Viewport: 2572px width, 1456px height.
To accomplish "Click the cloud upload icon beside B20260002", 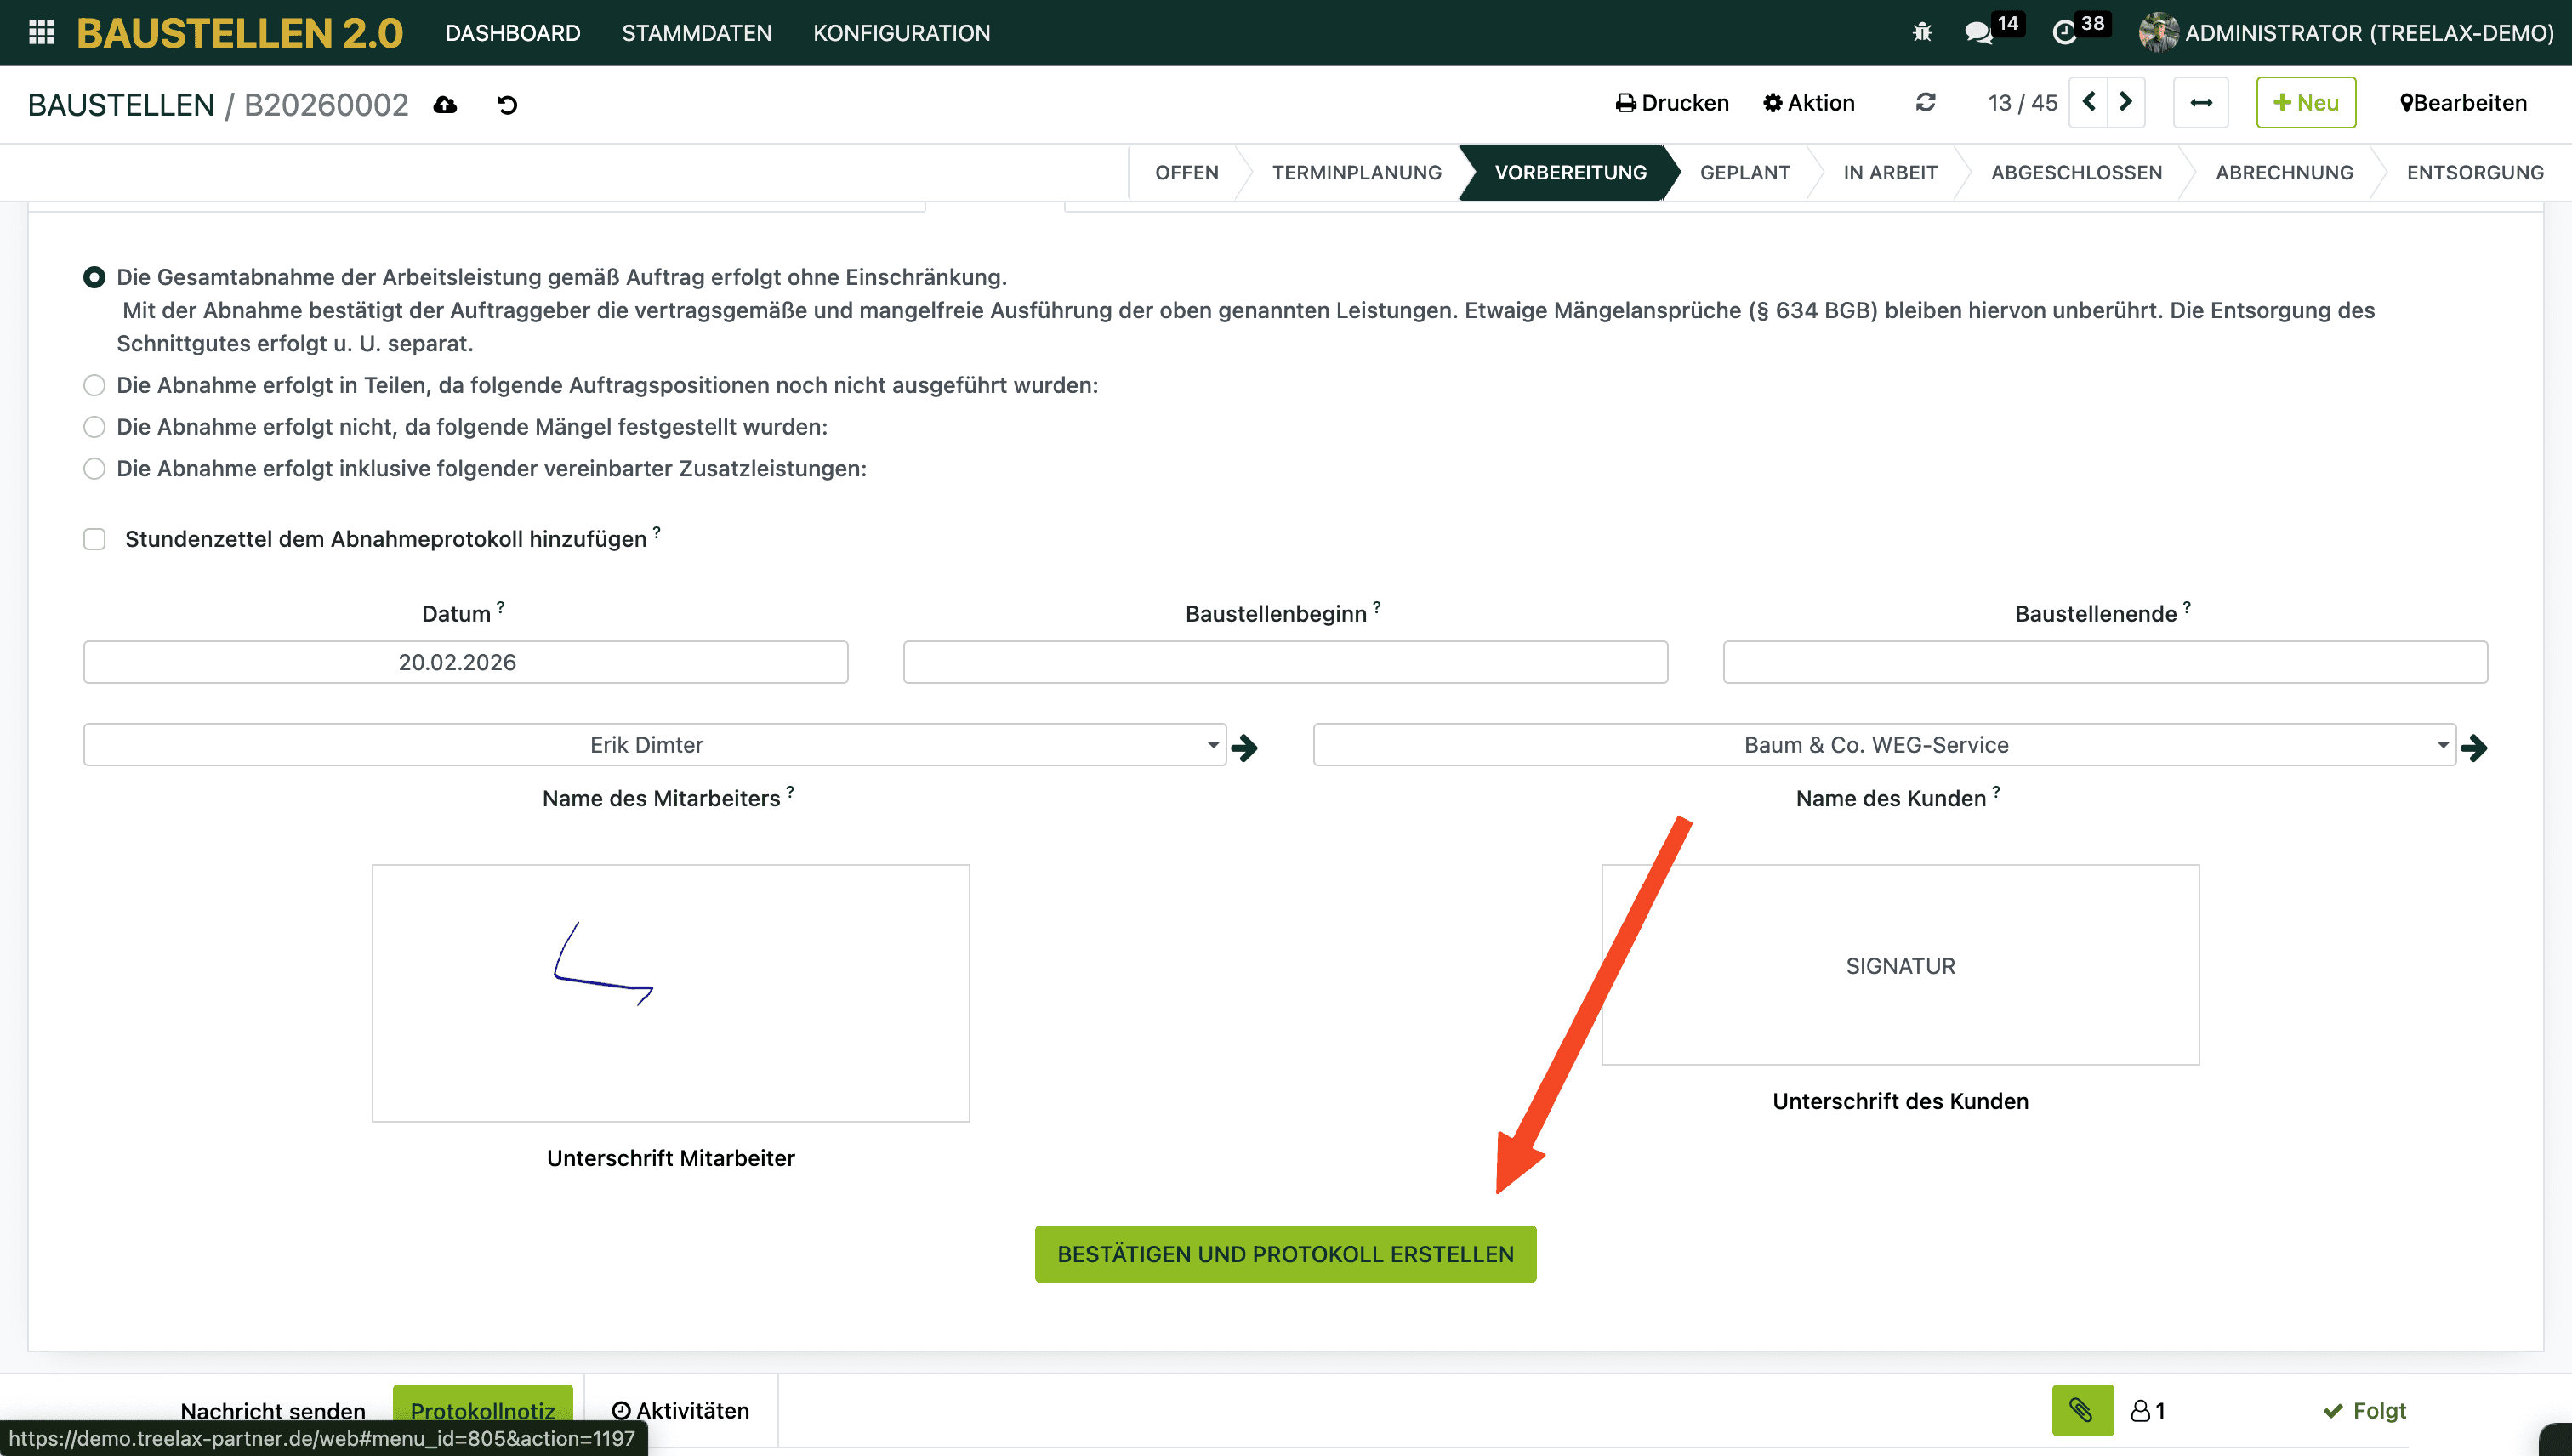I will [445, 104].
